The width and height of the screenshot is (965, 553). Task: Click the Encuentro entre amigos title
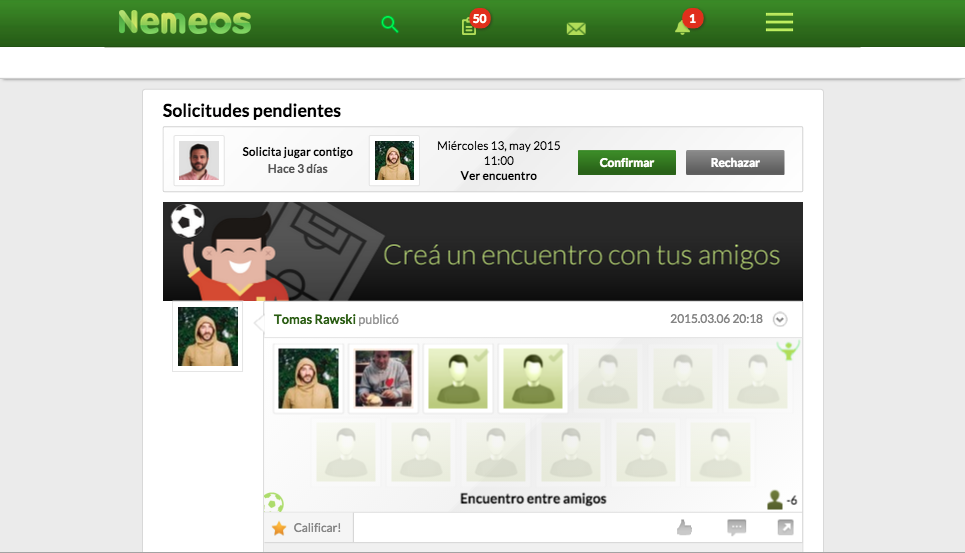pos(533,499)
